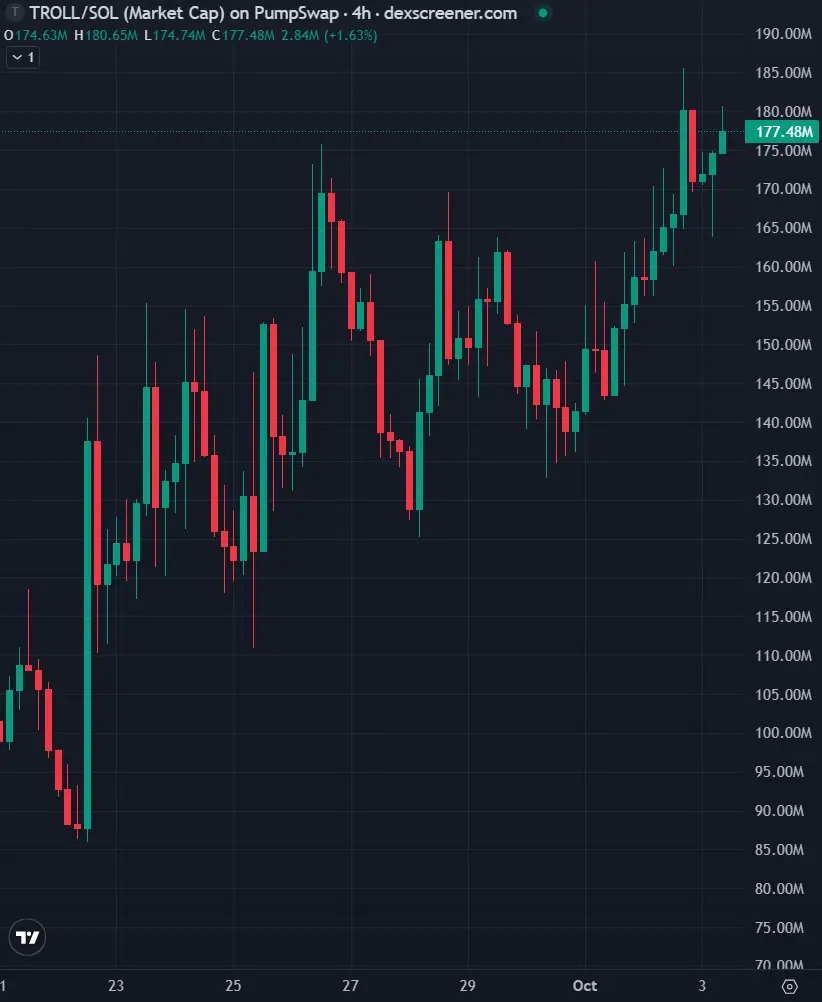Click the 75.00M price axis label
Screen dimensions: 822x1002
(779, 928)
